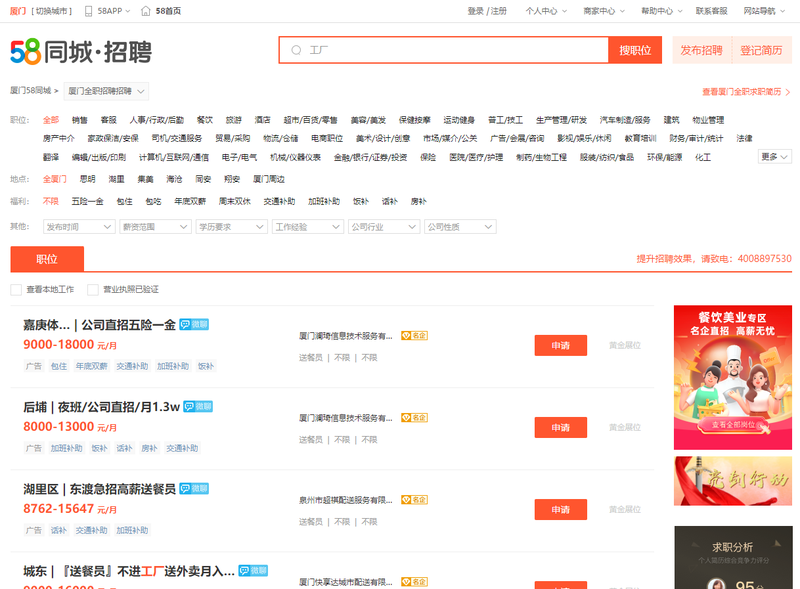Filter welfare by 周末双休
The width and height of the screenshot is (800, 589).
pos(235,202)
